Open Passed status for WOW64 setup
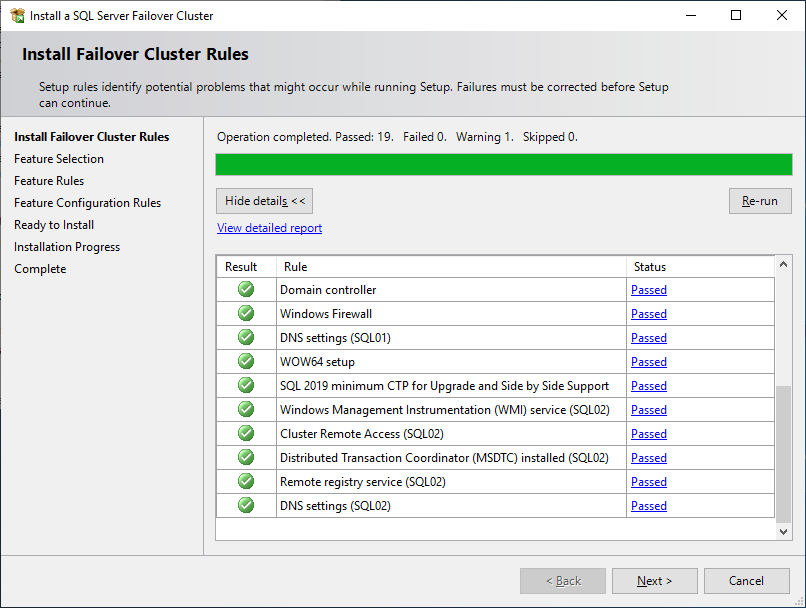The height and width of the screenshot is (608, 806). click(x=649, y=362)
